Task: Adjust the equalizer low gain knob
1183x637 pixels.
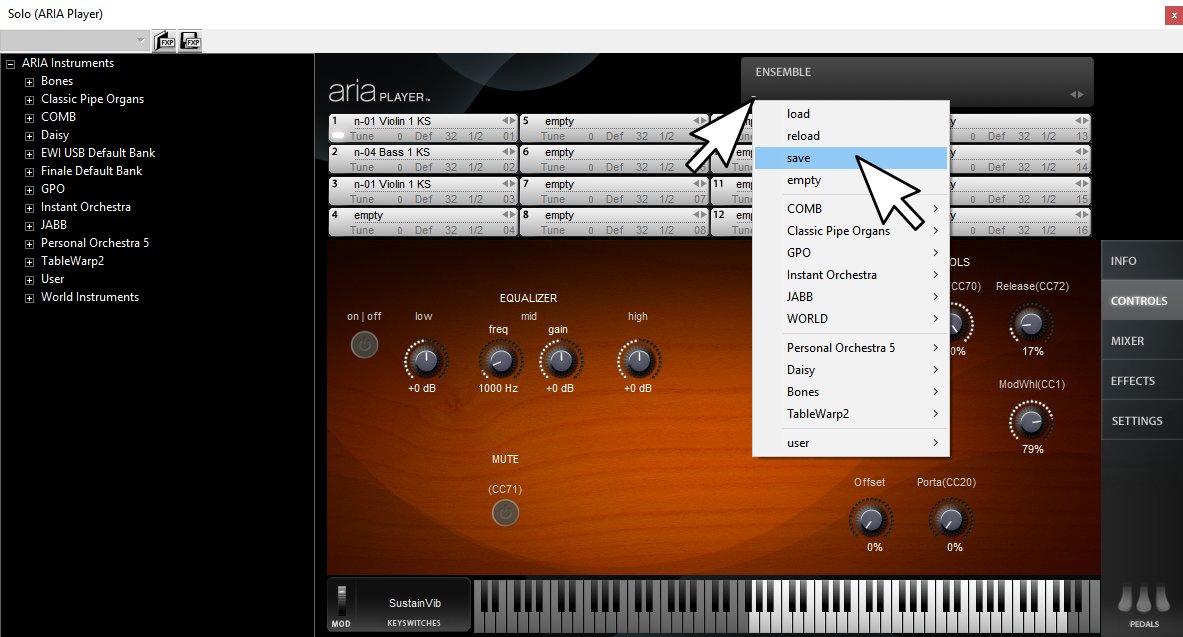Action: tap(424, 360)
